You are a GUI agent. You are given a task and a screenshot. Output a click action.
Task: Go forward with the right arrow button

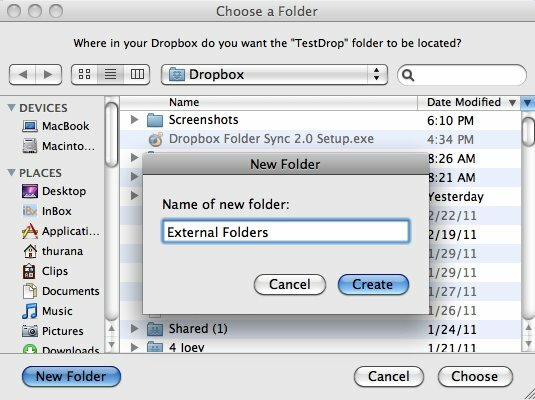click(x=48, y=74)
